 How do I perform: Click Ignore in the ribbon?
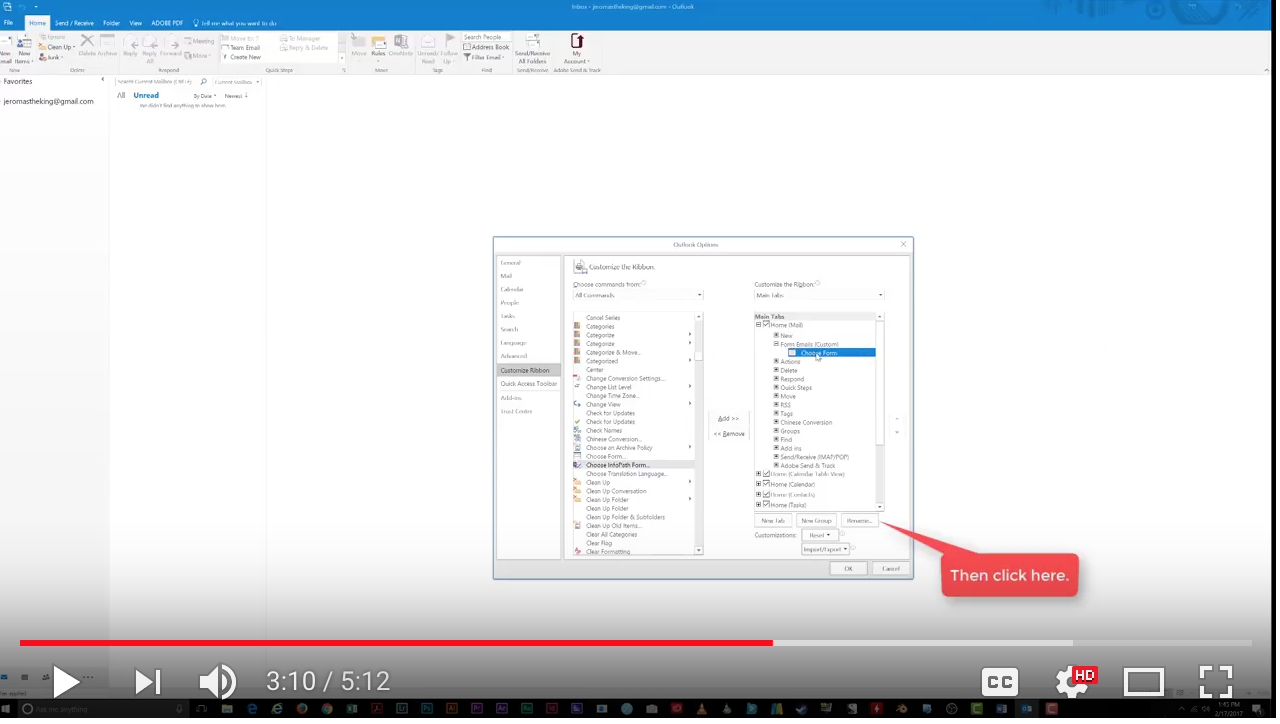pos(52,37)
